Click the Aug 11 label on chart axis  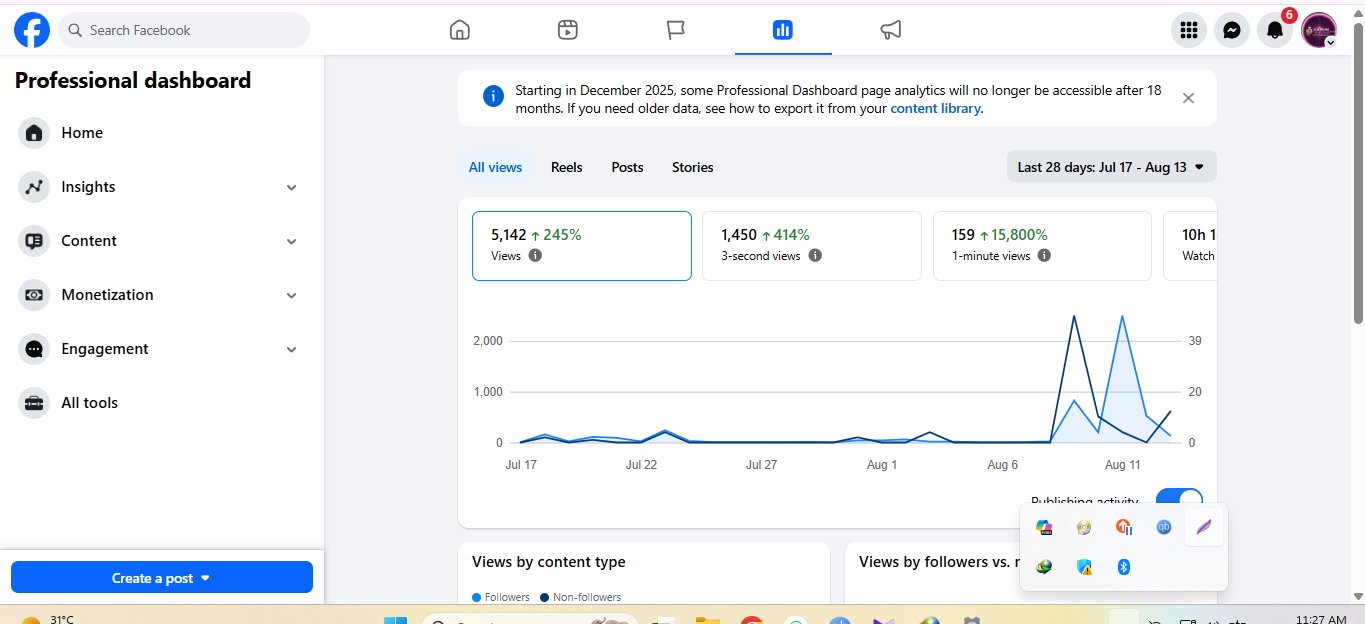tap(1122, 465)
